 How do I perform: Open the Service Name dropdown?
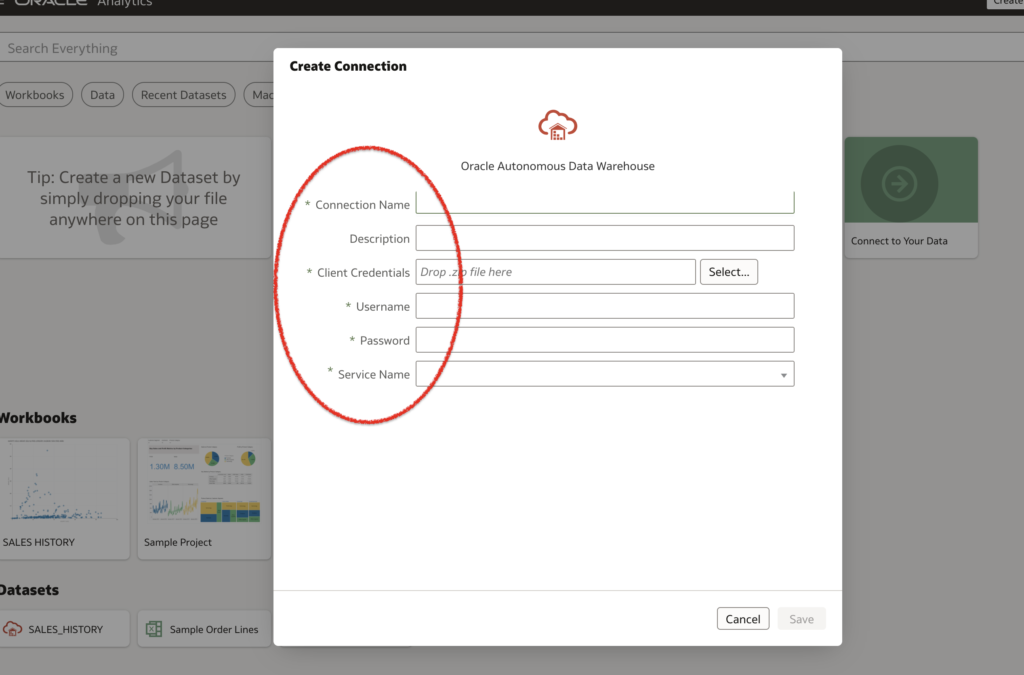point(605,374)
